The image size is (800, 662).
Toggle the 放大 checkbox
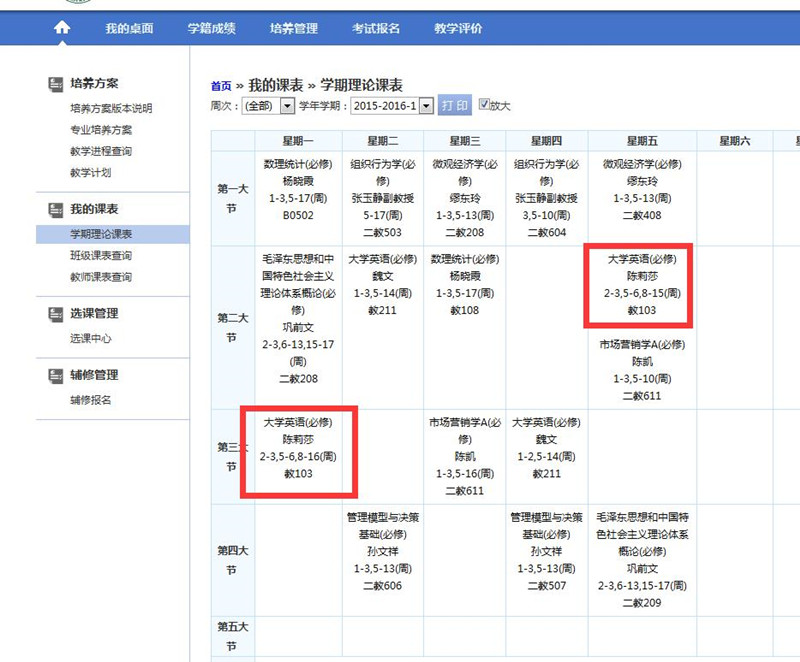(x=485, y=104)
